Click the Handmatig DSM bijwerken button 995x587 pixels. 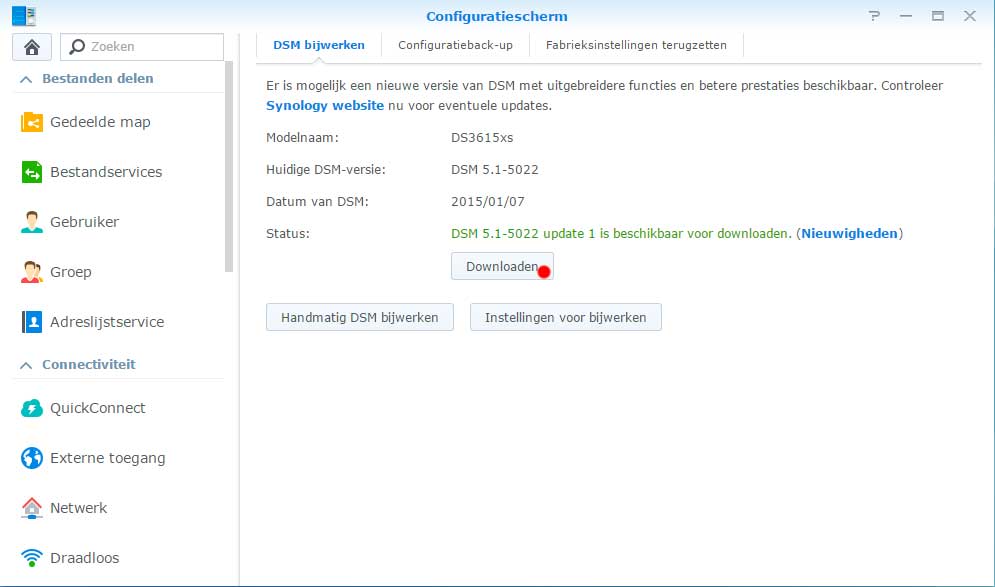[360, 317]
